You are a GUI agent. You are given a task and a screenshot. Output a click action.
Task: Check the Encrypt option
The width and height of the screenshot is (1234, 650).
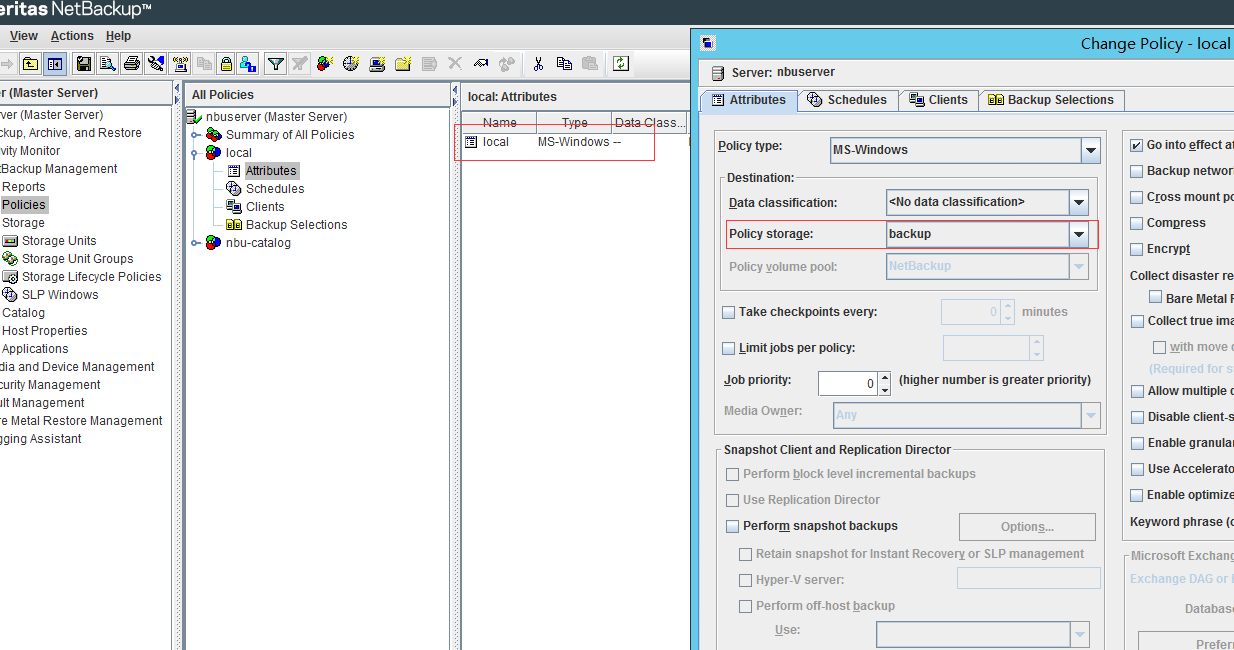click(x=1136, y=249)
